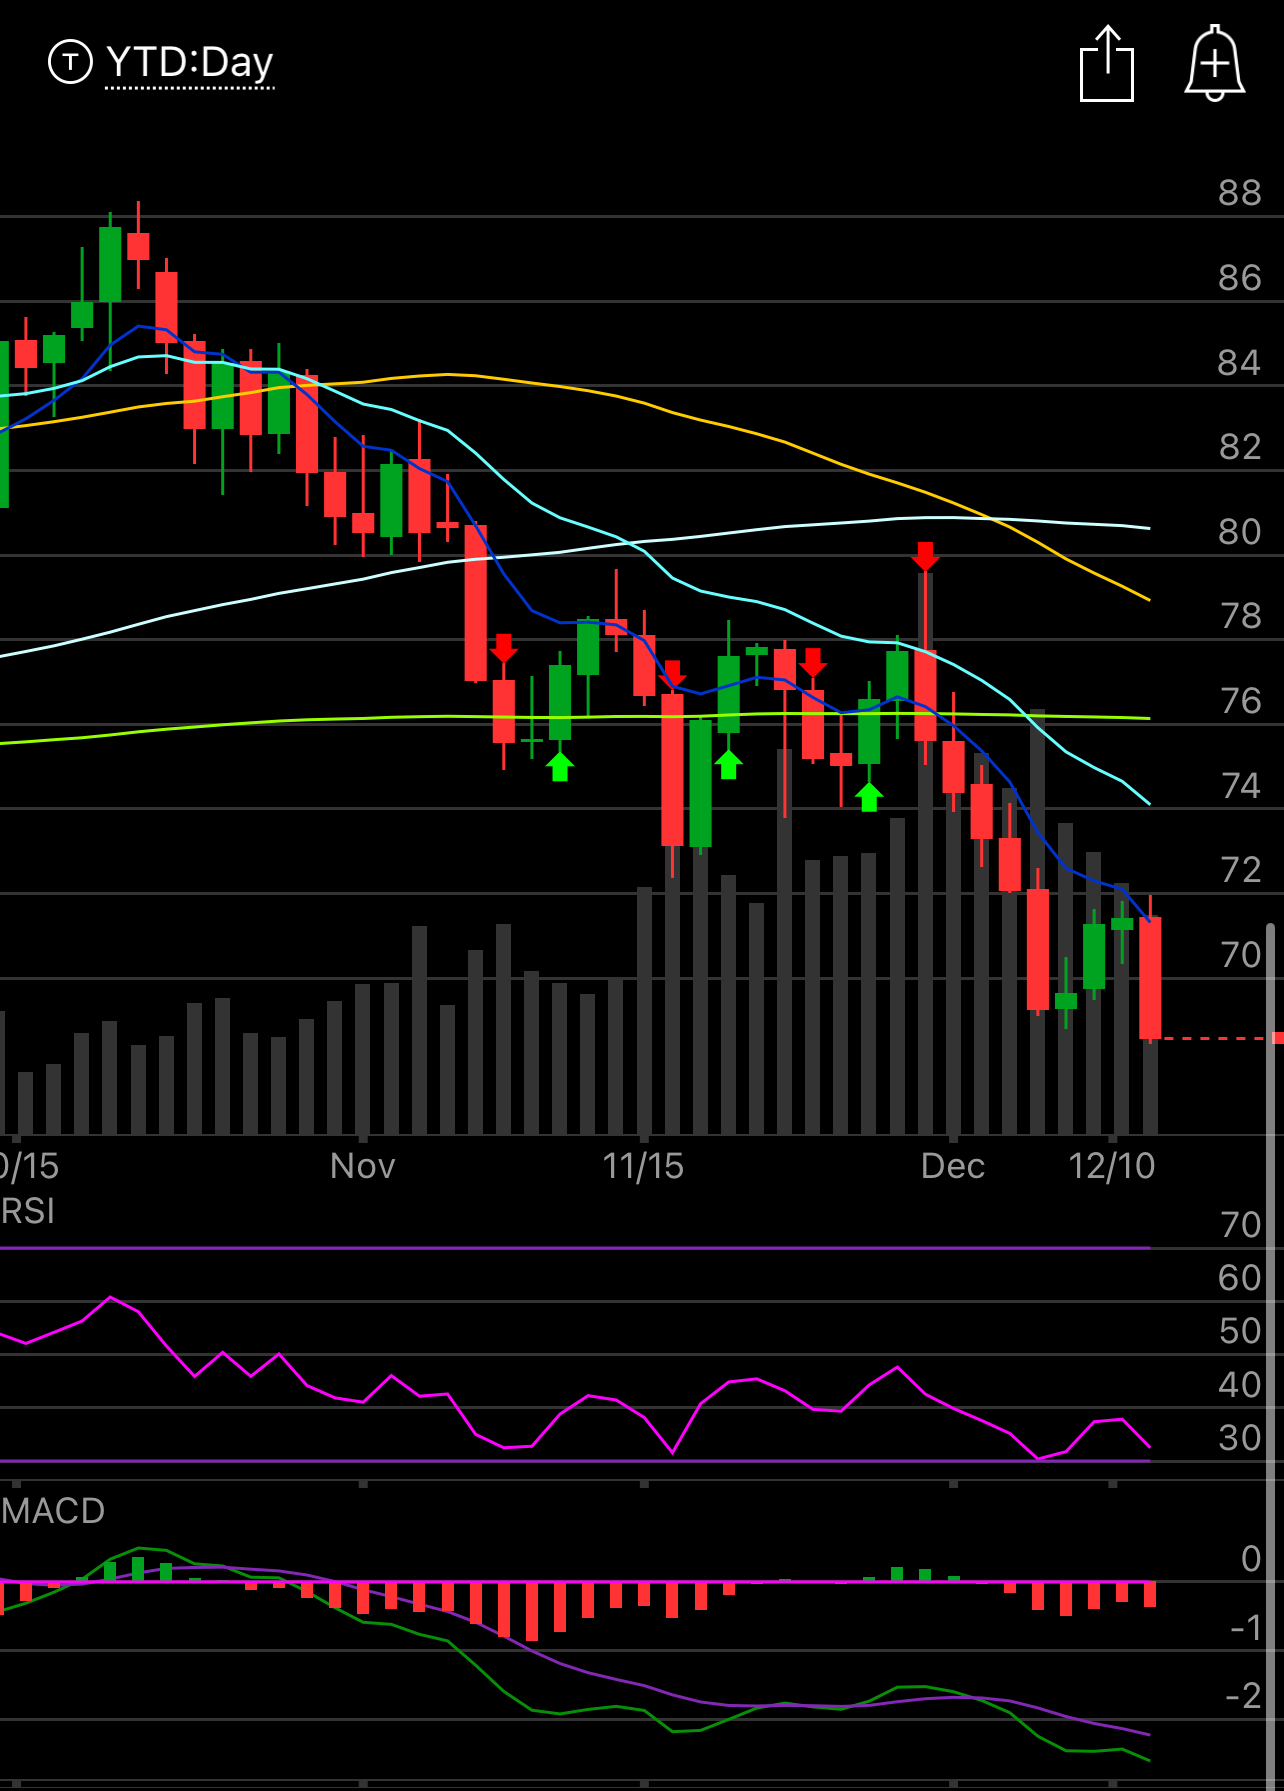Tap the MACD -1 scale label
Screen dimensions: 1284x1791
[x=1246, y=1628]
